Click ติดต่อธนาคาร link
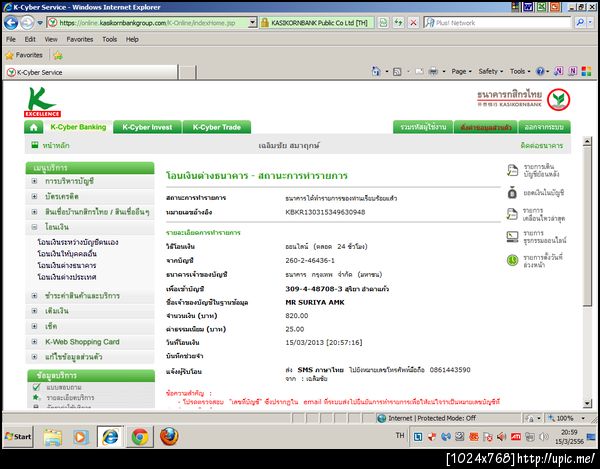The width and height of the screenshot is (600, 469). click(541, 145)
